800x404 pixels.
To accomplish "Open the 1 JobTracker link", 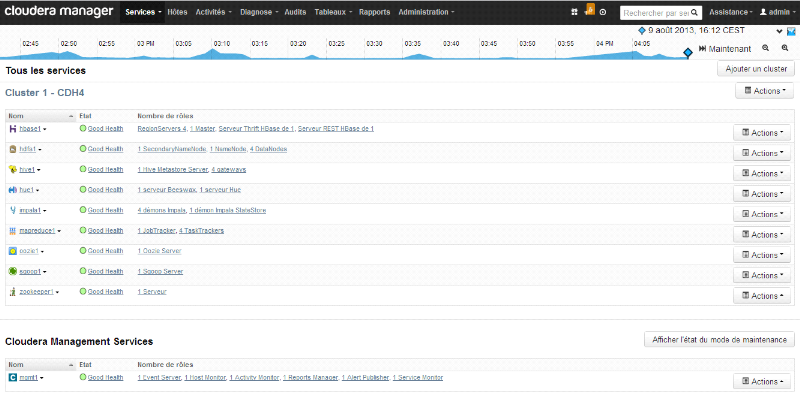I will [156, 231].
